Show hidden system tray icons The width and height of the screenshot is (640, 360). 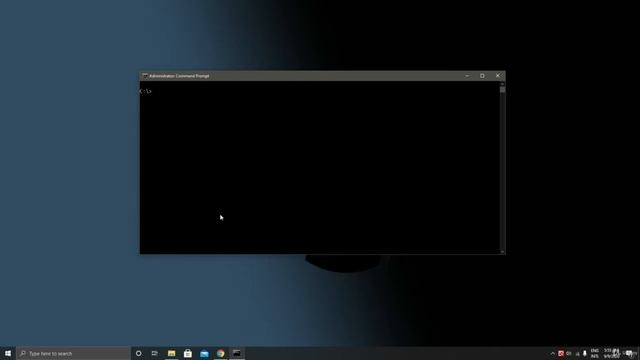point(553,353)
